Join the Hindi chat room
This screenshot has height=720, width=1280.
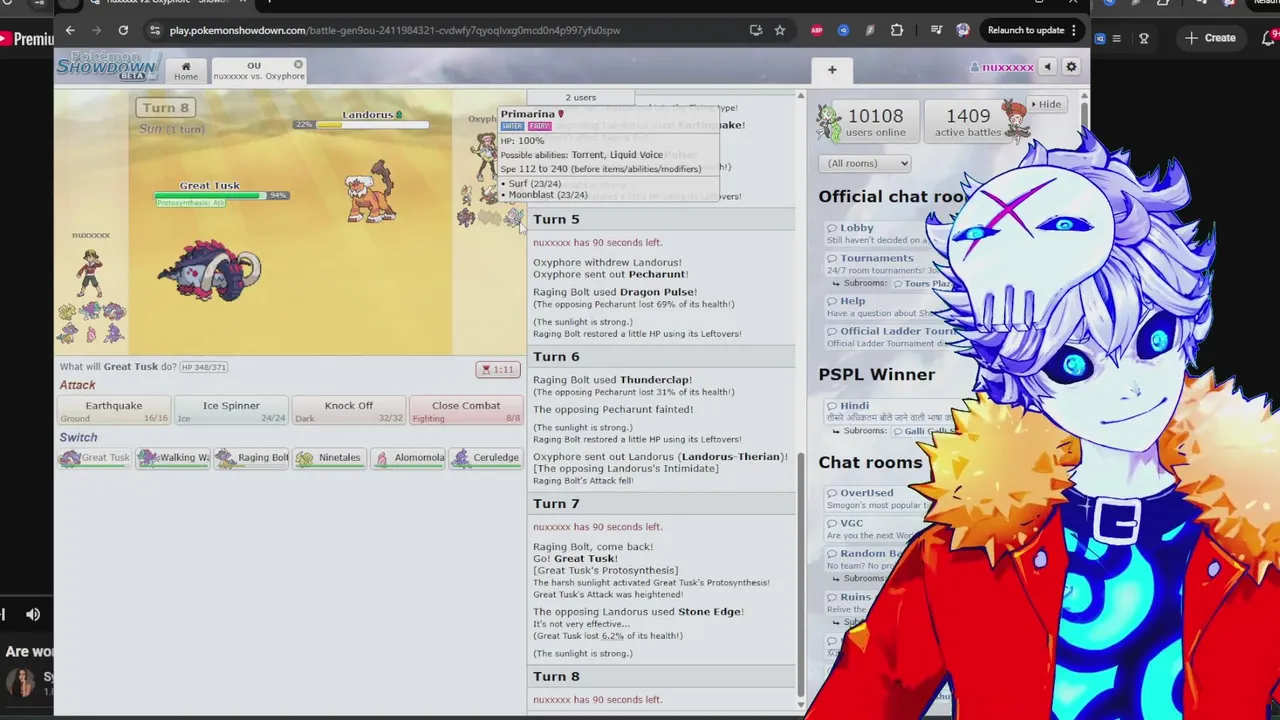pos(854,406)
